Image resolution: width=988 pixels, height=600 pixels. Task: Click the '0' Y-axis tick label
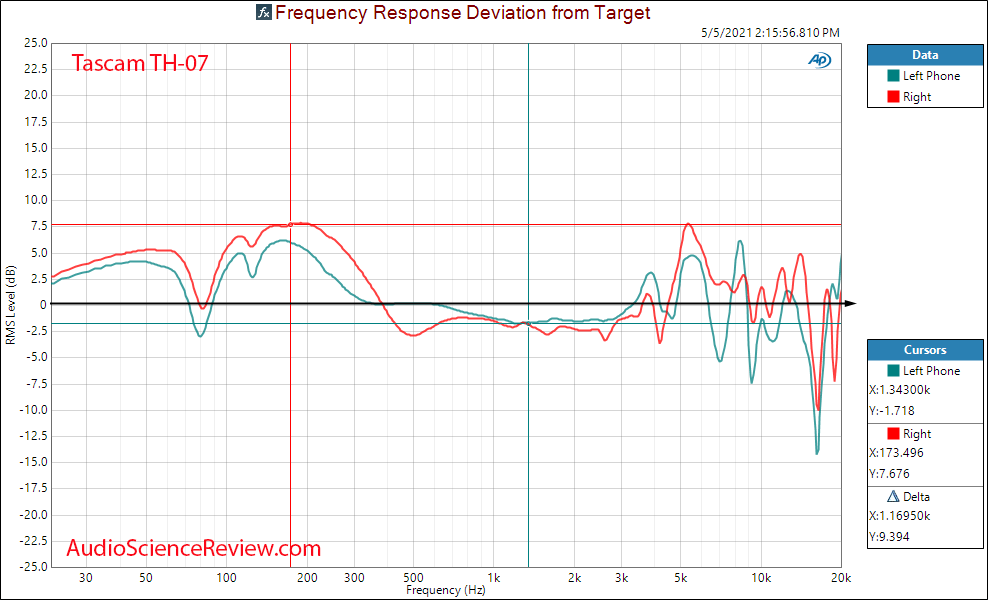(x=43, y=304)
